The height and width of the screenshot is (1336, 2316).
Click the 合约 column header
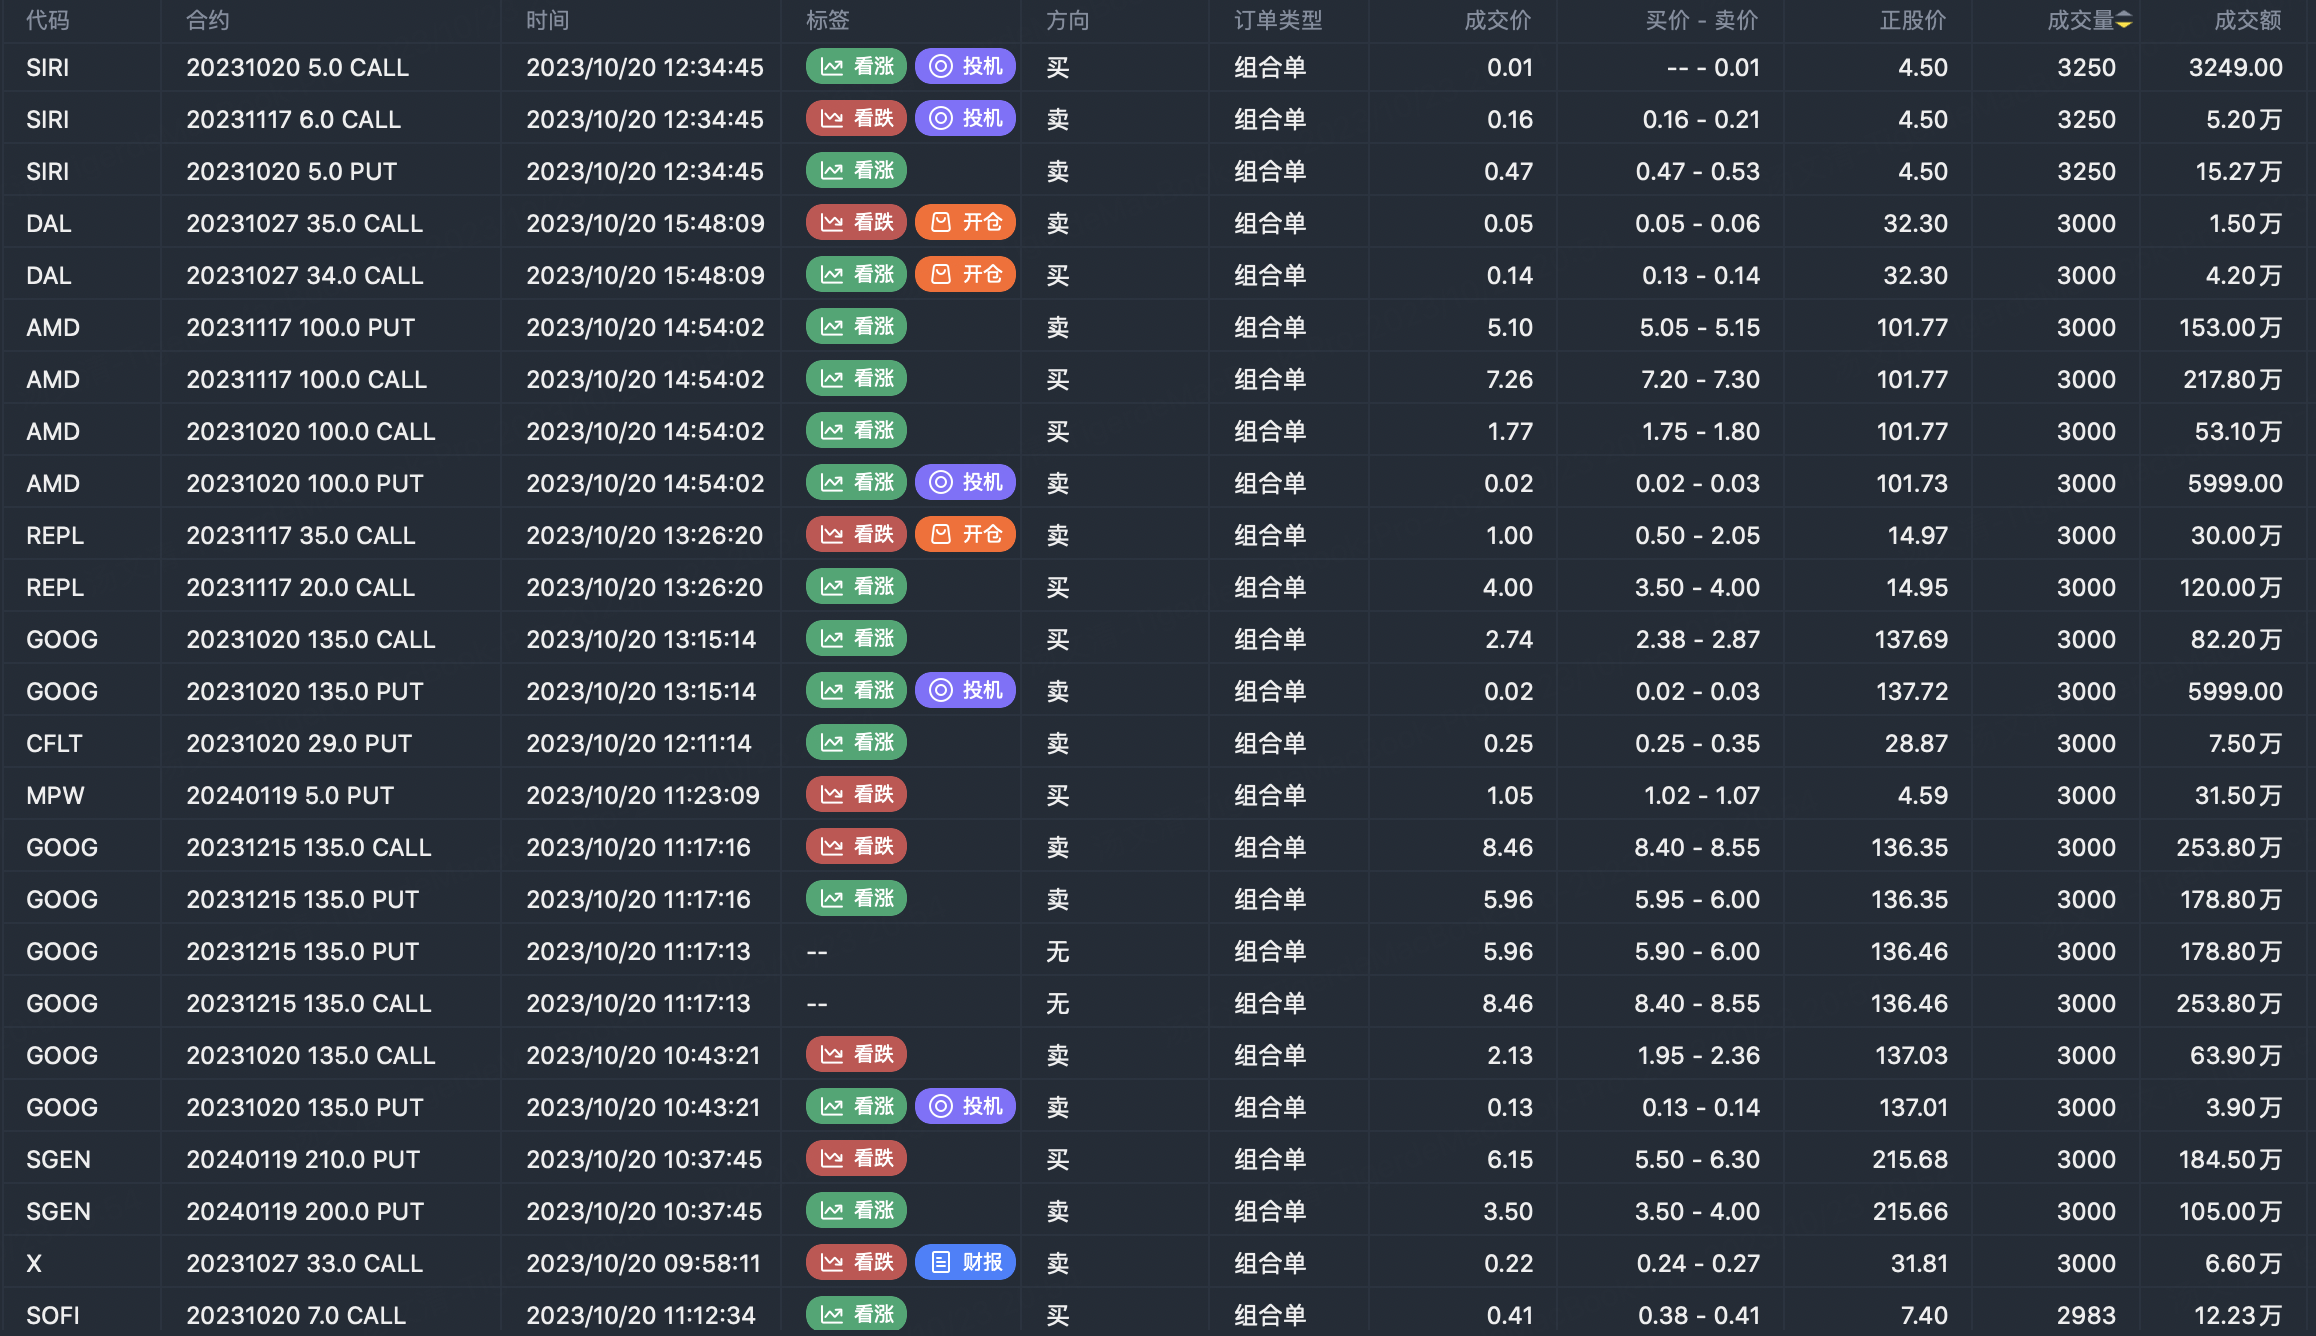208,21
